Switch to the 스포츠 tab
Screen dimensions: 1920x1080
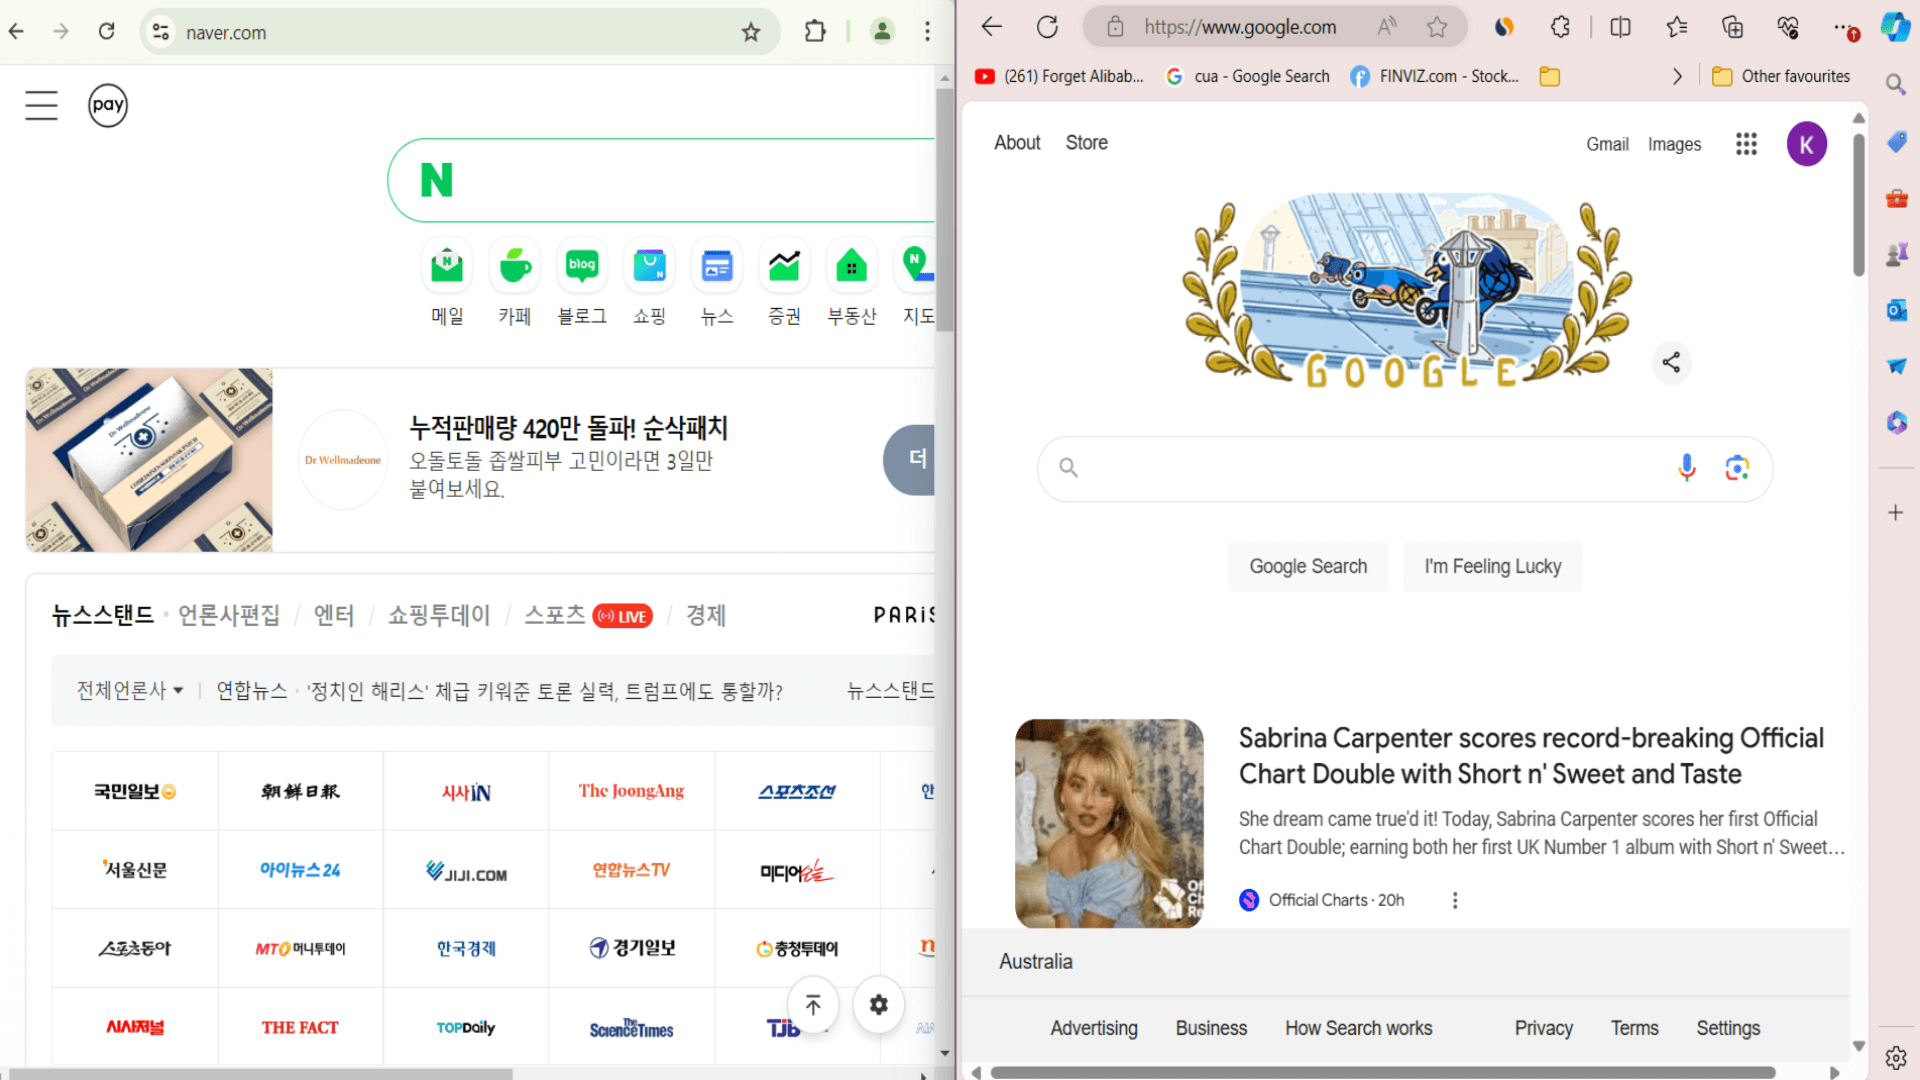555,615
